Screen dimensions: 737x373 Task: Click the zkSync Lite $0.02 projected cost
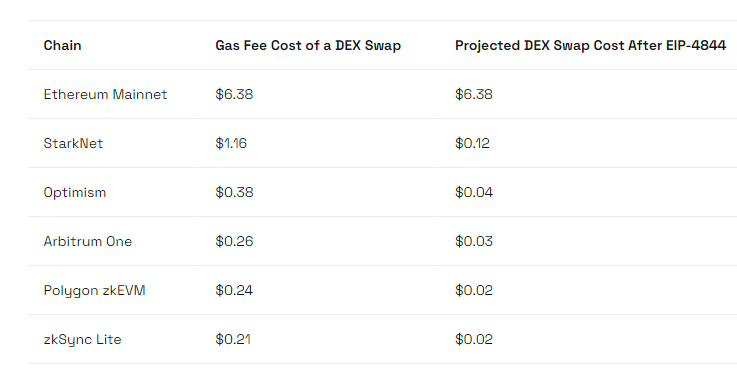pyautogui.click(x=474, y=340)
